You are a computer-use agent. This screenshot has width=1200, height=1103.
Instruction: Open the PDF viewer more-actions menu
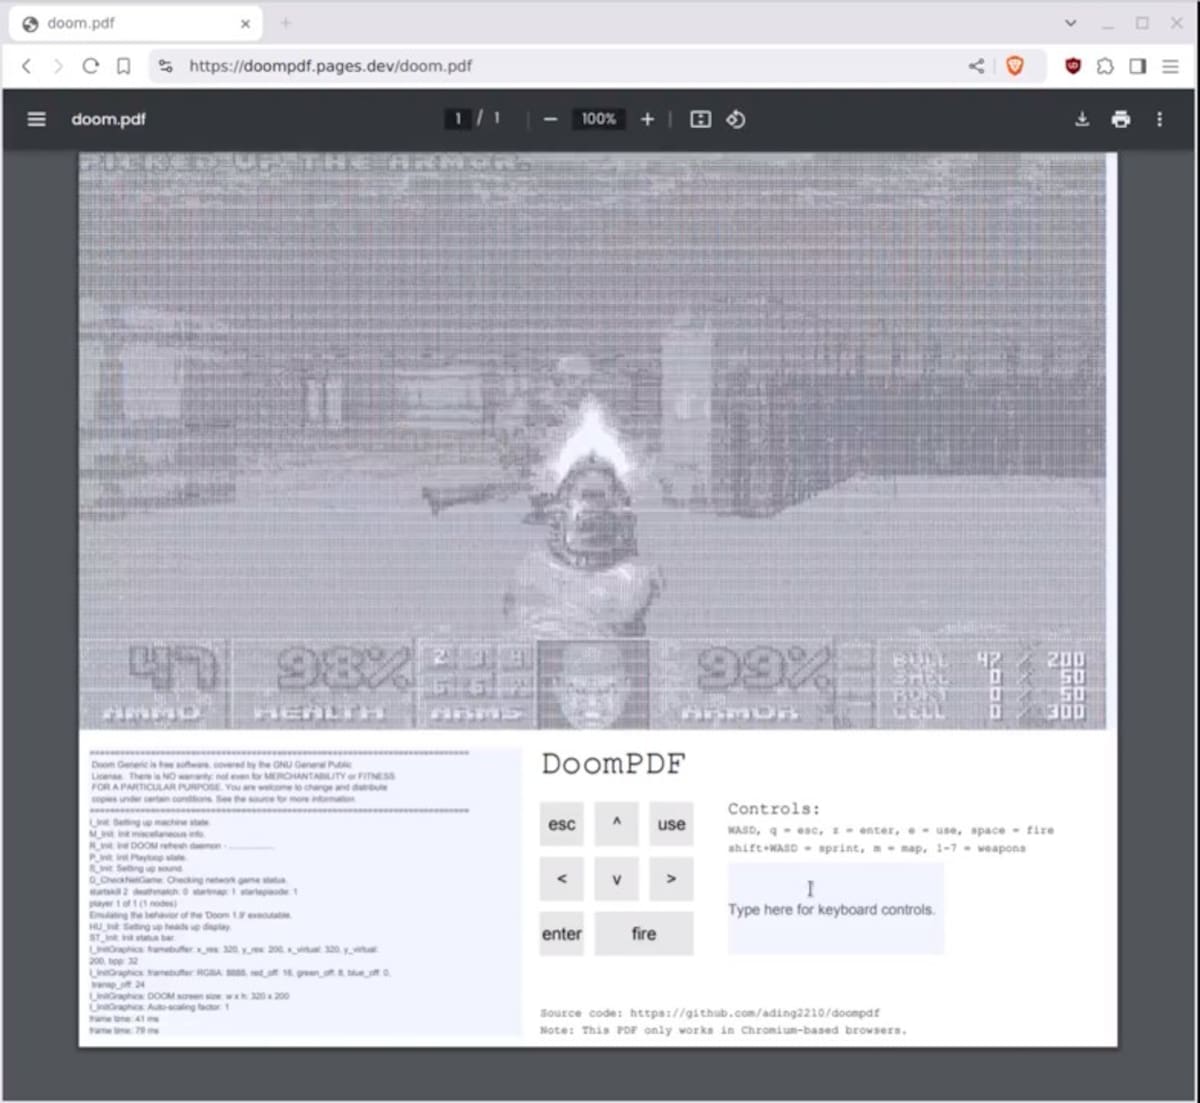(x=1160, y=119)
